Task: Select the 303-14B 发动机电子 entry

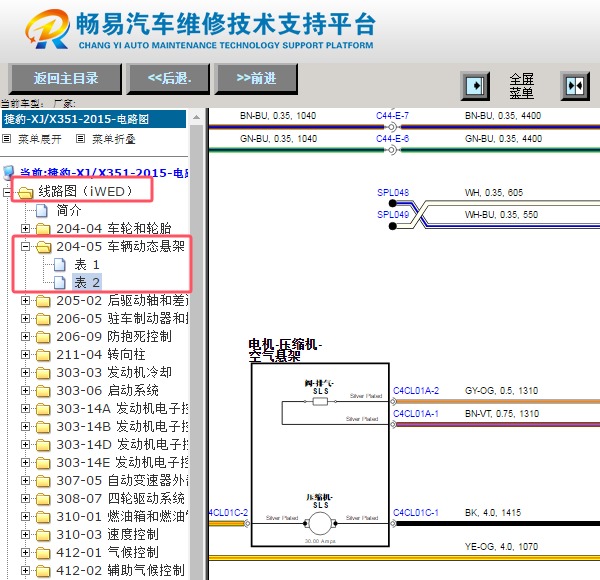Action: (x=122, y=426)
